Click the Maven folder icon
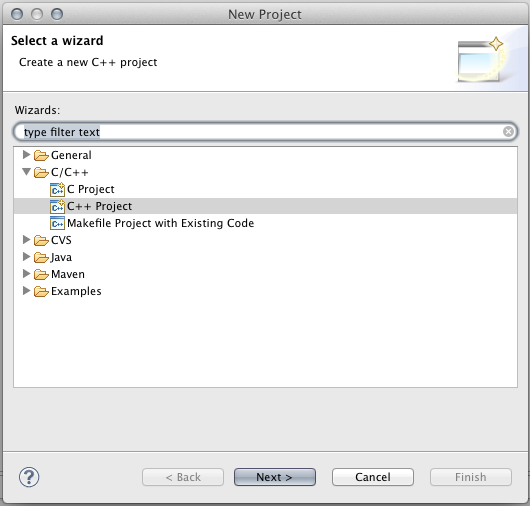The image size is (530, 506). click(x=41, y=274)
